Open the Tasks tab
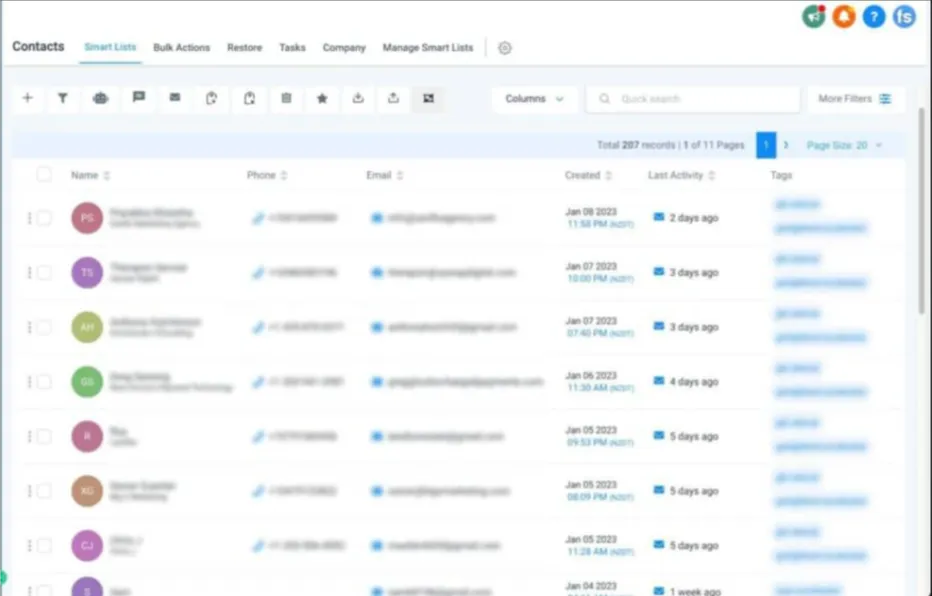Image resolution: width=932 pixels, height=596 pixels. click(x=292, y=48)
